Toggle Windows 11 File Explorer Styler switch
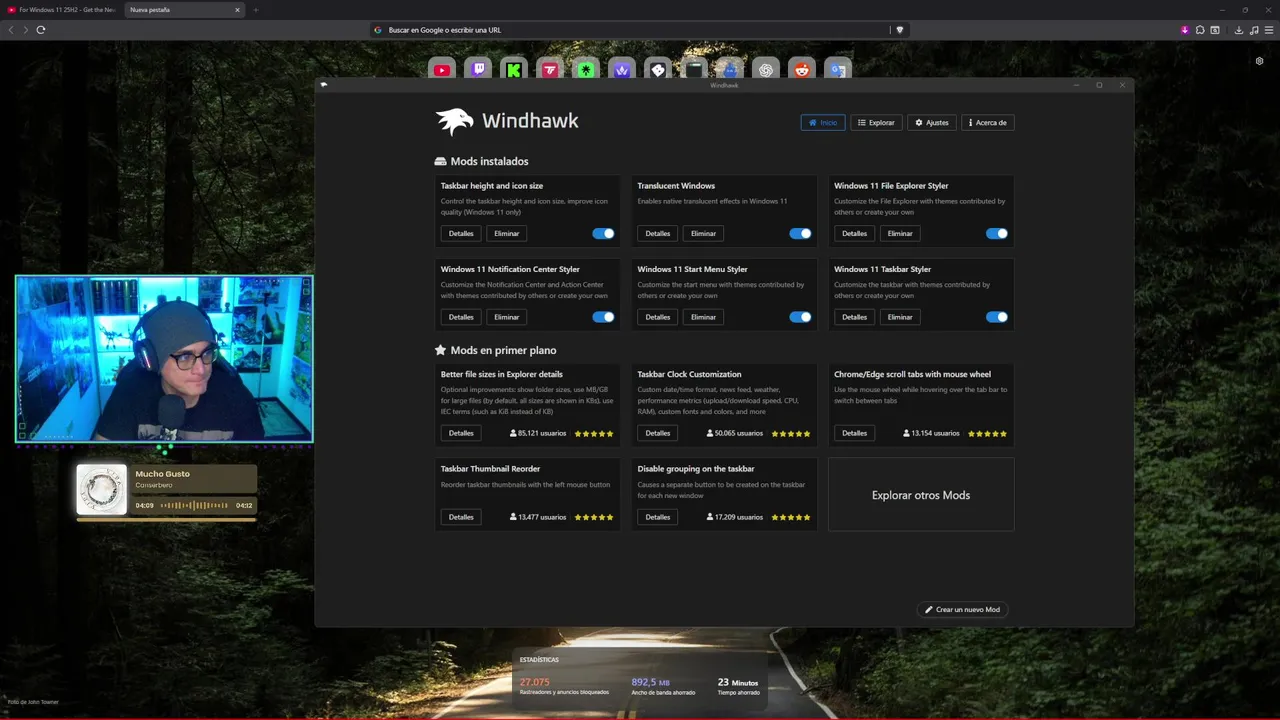The width and height of the screenshot is (1280, 720). click(x=997, y=233)
